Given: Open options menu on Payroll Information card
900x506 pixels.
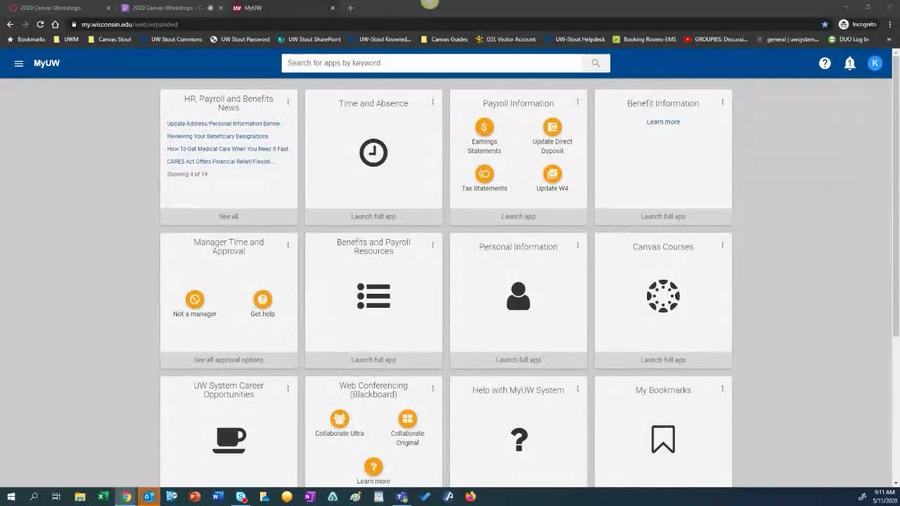Looking at the screenshot, I should [x=577, y=102].
